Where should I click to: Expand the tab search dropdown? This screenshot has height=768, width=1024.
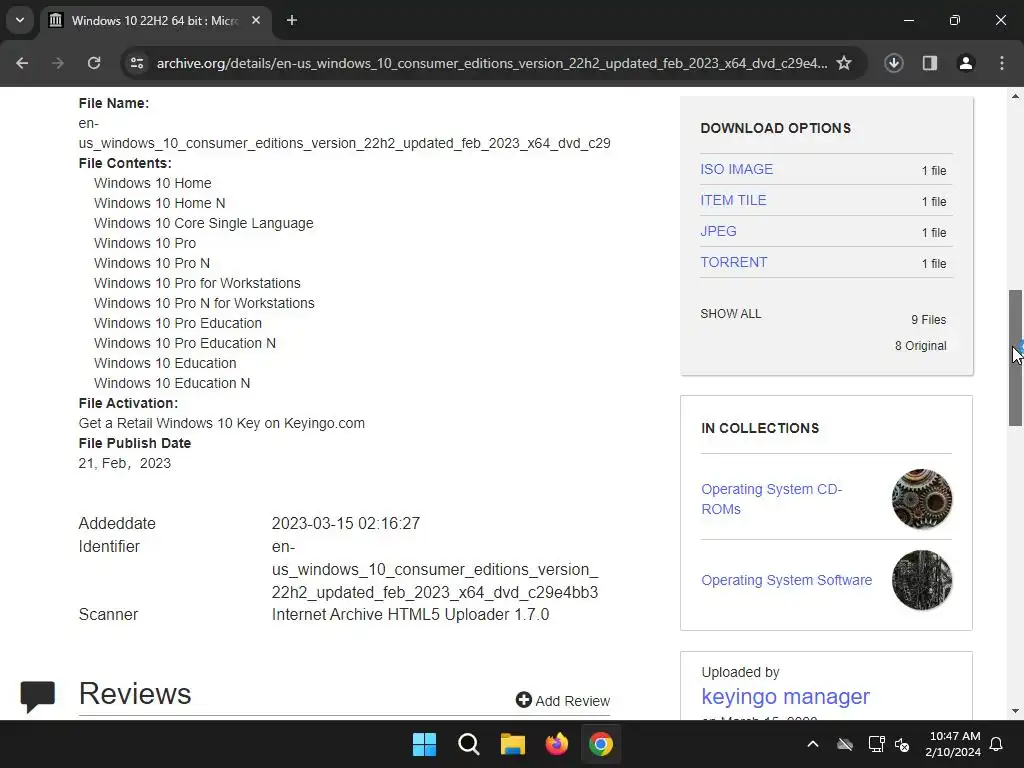pyautogui.click(x=20, y=20)
